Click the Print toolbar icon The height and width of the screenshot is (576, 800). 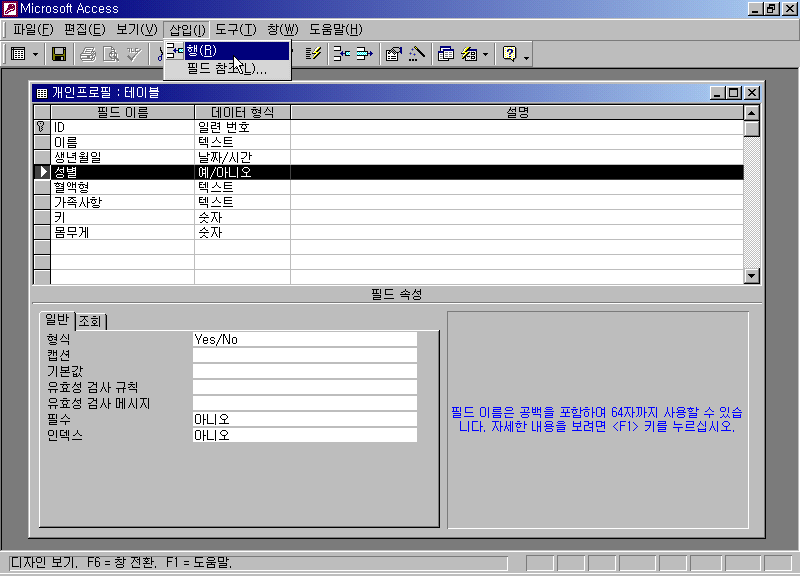point(88,54)
